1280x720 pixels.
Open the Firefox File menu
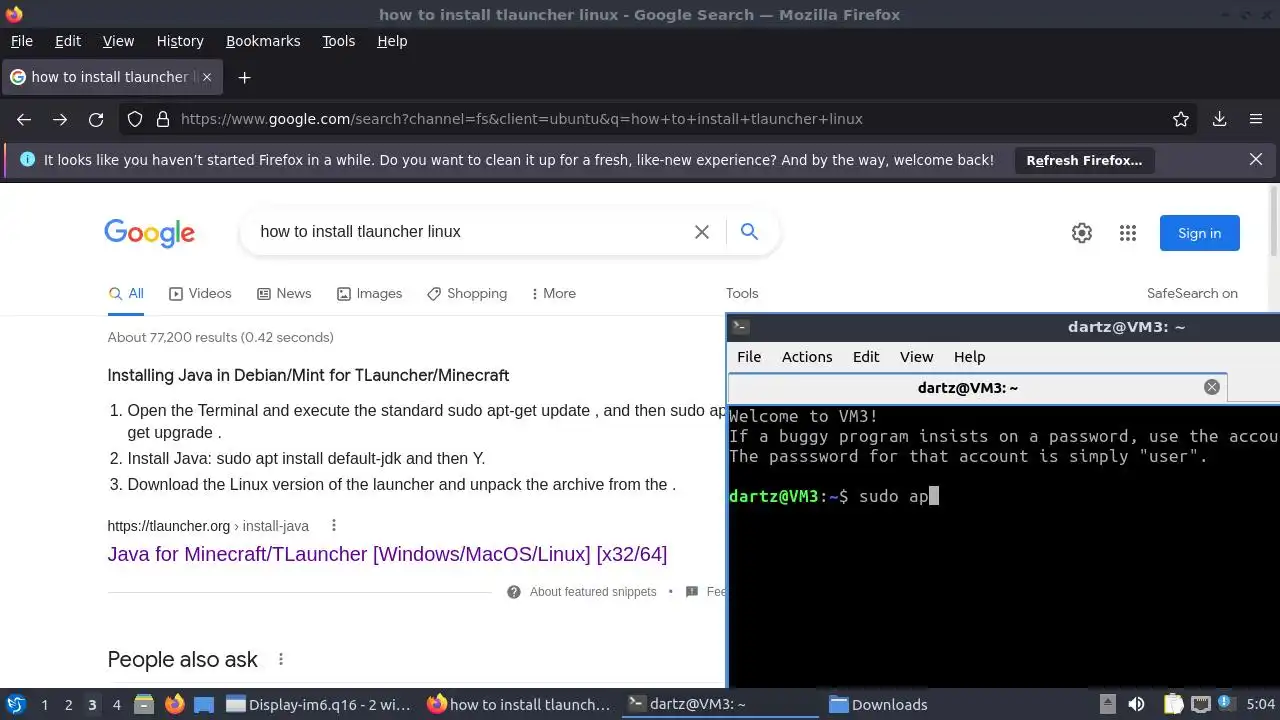point(22,41)
